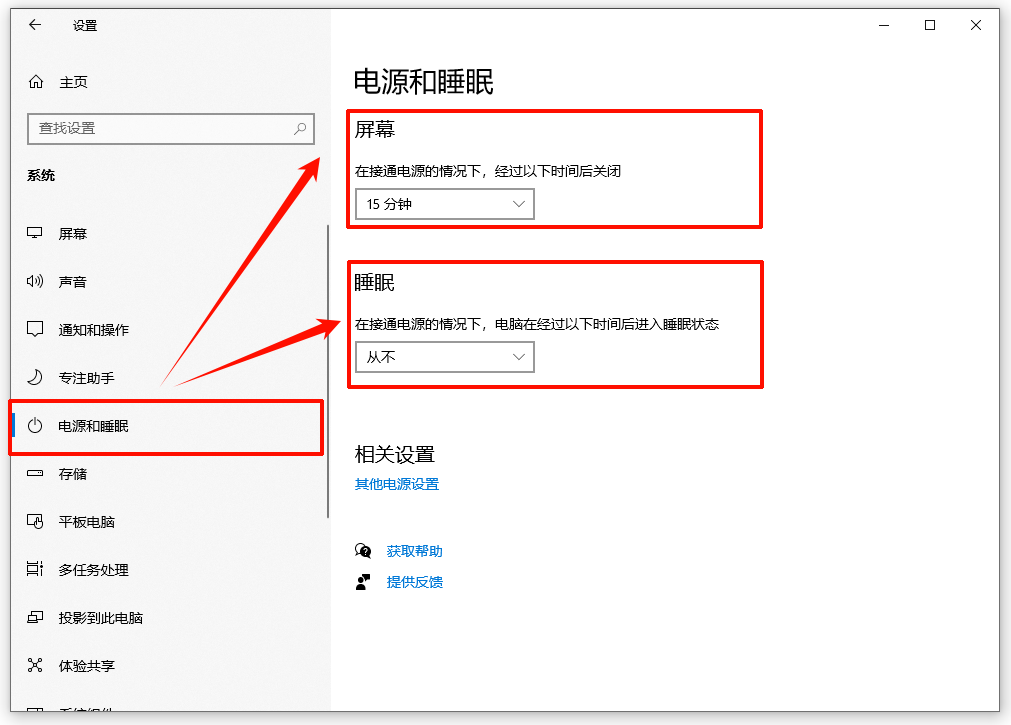Open the screen timeout dropdown showing 15 分钟

pyautogui.click(x=444, y=203)
